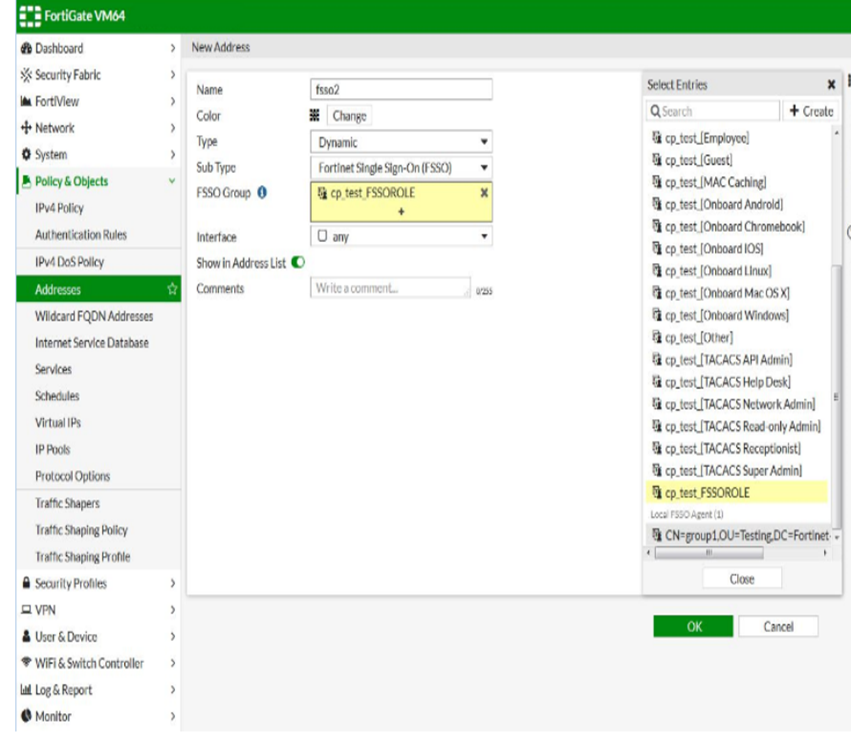
Task: Expand the Security Profiles chevron
Action: [x=173, y=583]
